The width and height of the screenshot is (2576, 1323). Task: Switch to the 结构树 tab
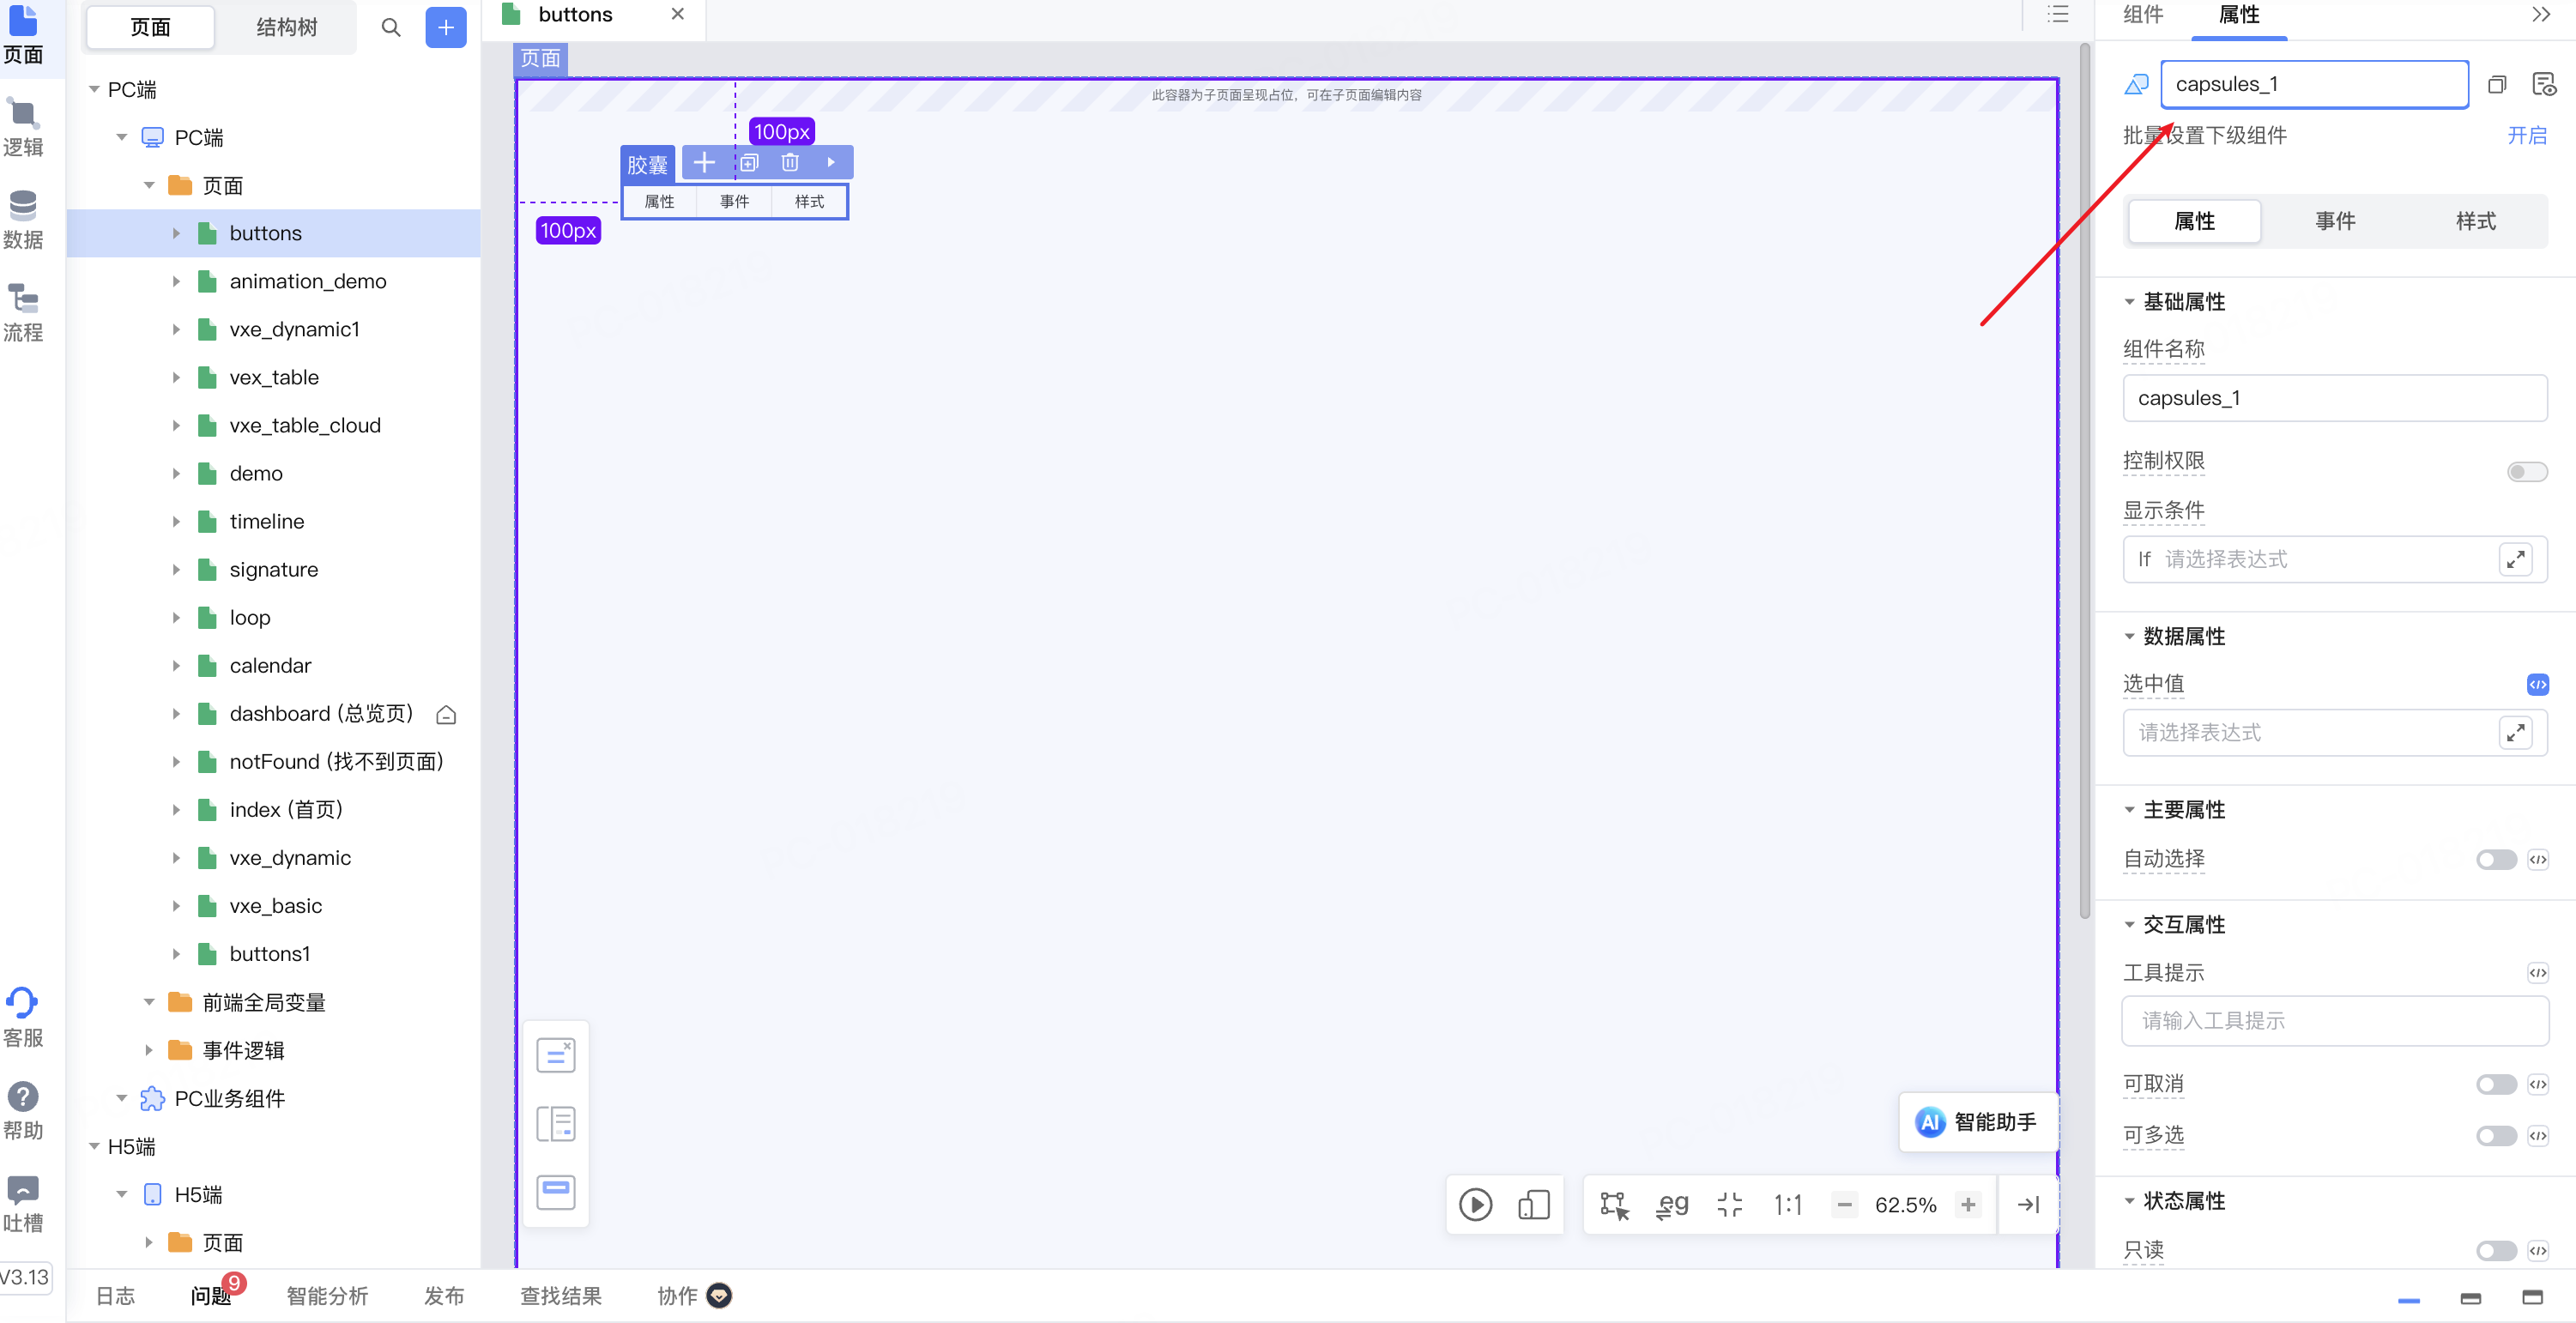(x=286, y=28)
